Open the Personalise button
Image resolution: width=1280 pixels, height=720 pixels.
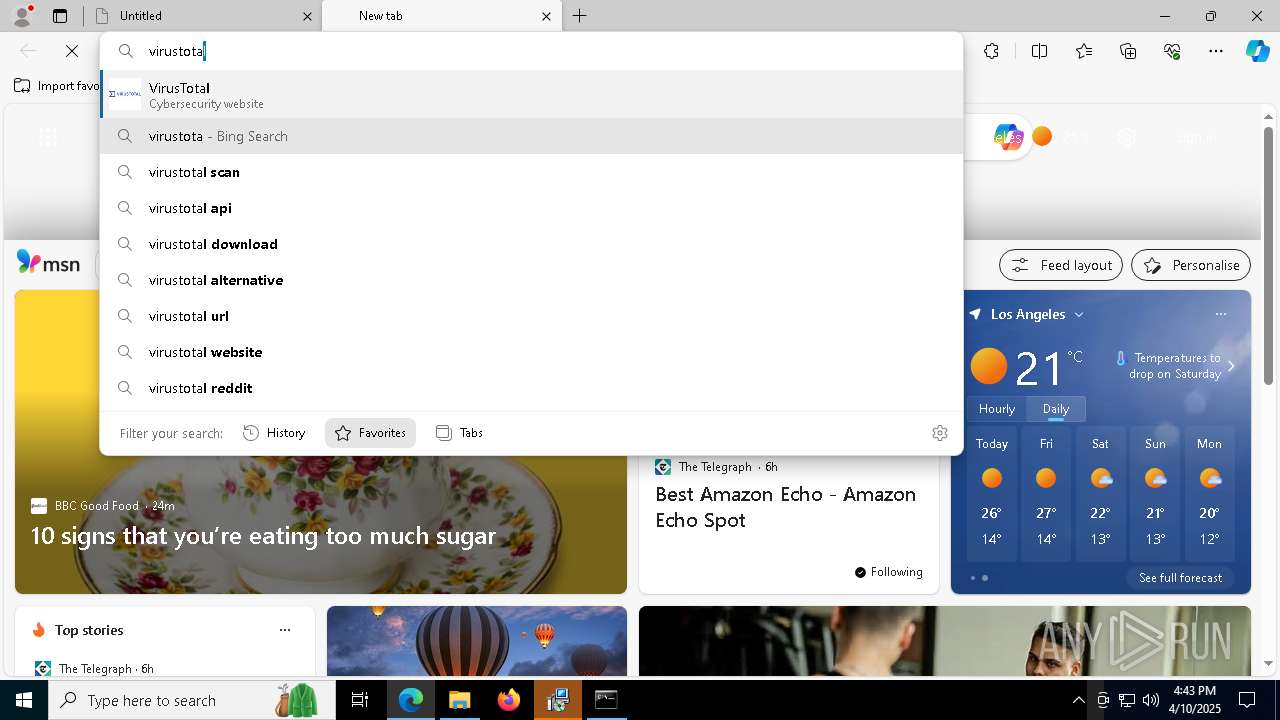pyautogui.click(x=1191, y=265)
